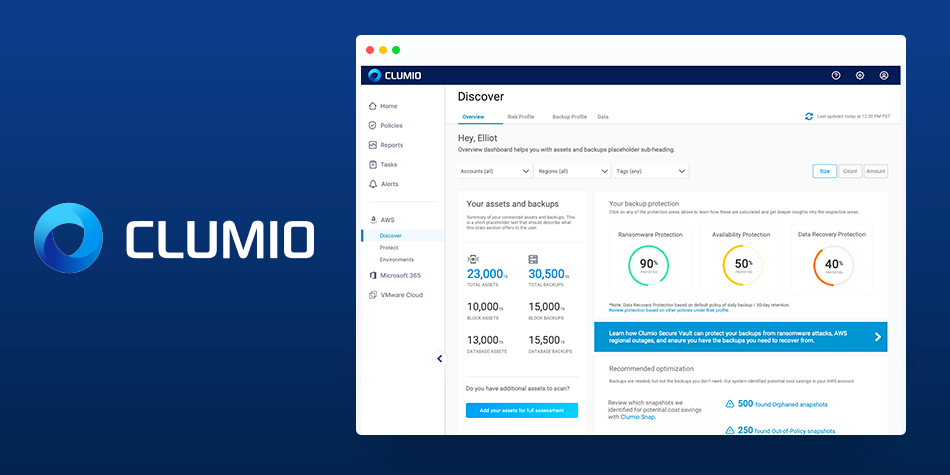Open the settings gear icon in header
The image size is (950, 475).
point(860,76)
